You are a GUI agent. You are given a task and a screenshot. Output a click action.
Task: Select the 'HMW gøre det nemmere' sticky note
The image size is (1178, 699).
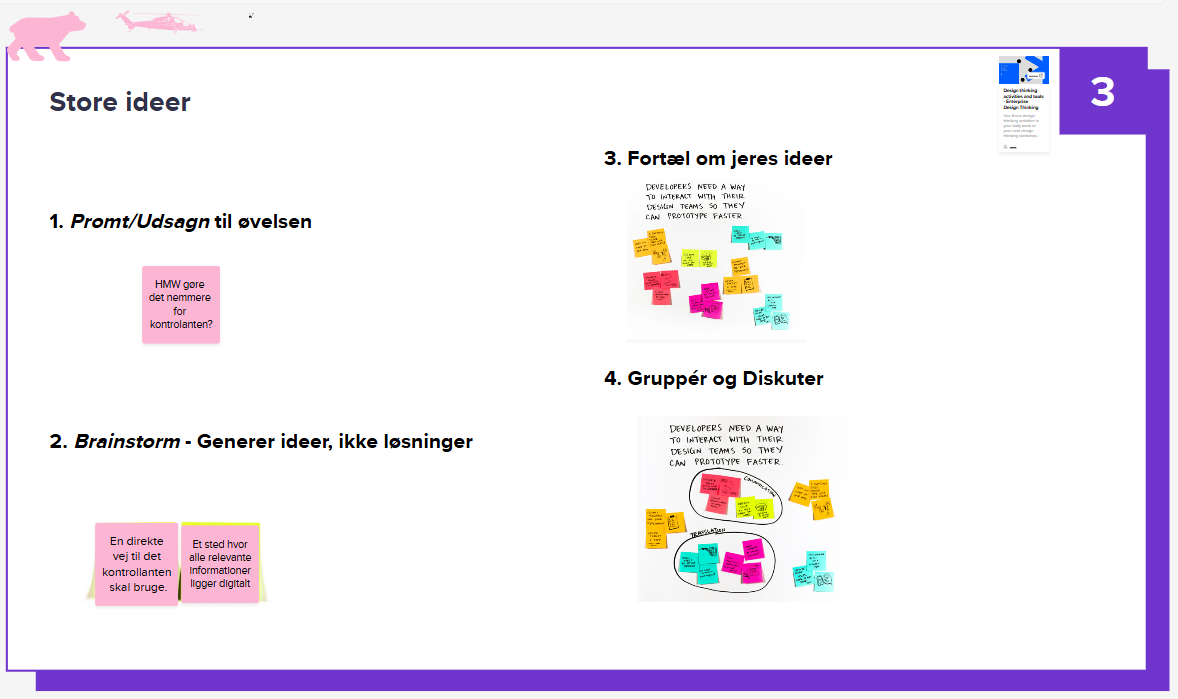181,304
